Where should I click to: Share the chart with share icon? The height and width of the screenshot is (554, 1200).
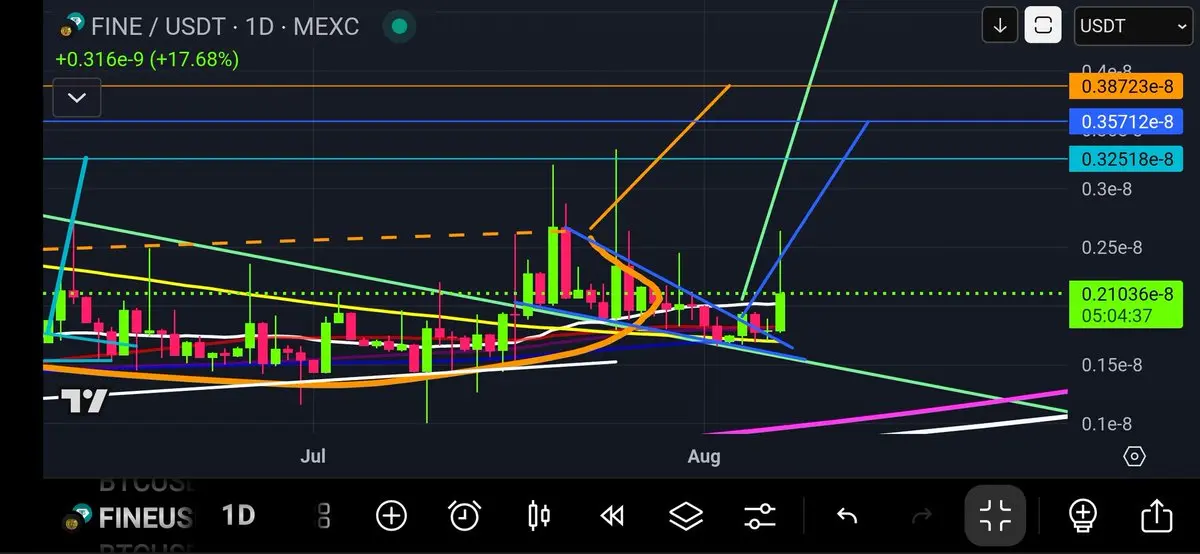1156,516
